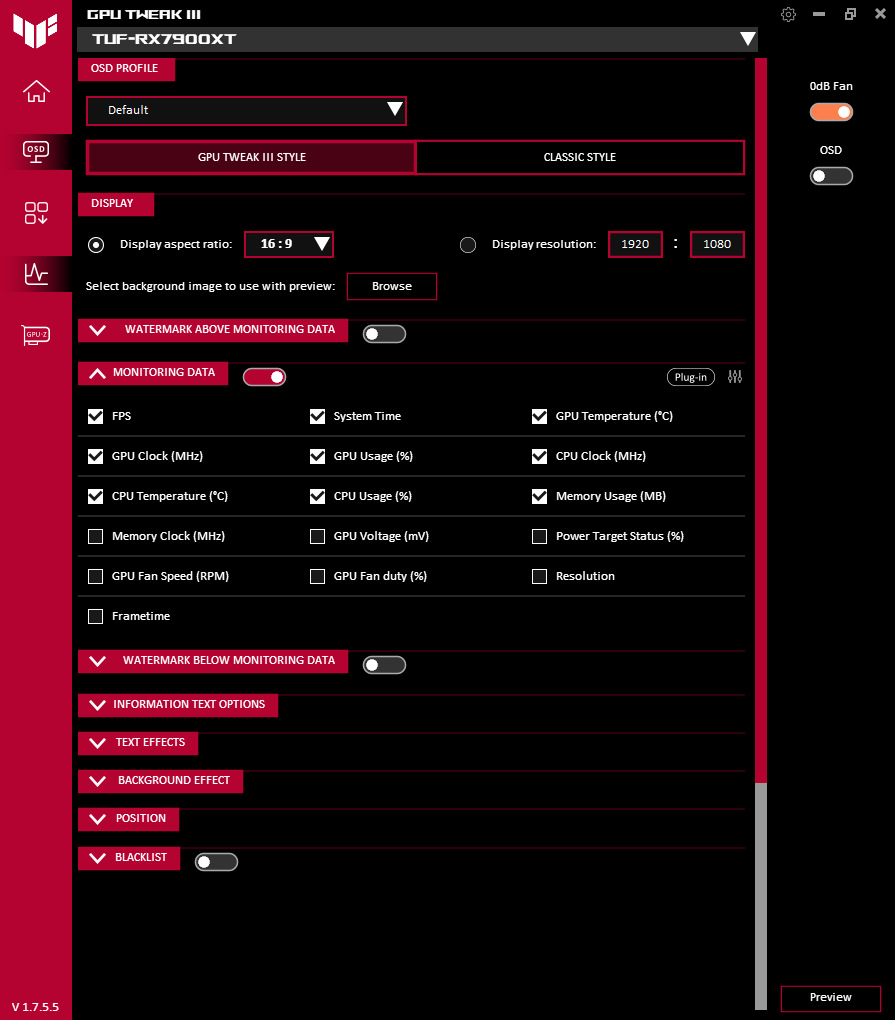Image resolution: width=895 pixels, height=1020 pixels.
Task: Uncheck the FPS checkbox
Action: (96, 416)
